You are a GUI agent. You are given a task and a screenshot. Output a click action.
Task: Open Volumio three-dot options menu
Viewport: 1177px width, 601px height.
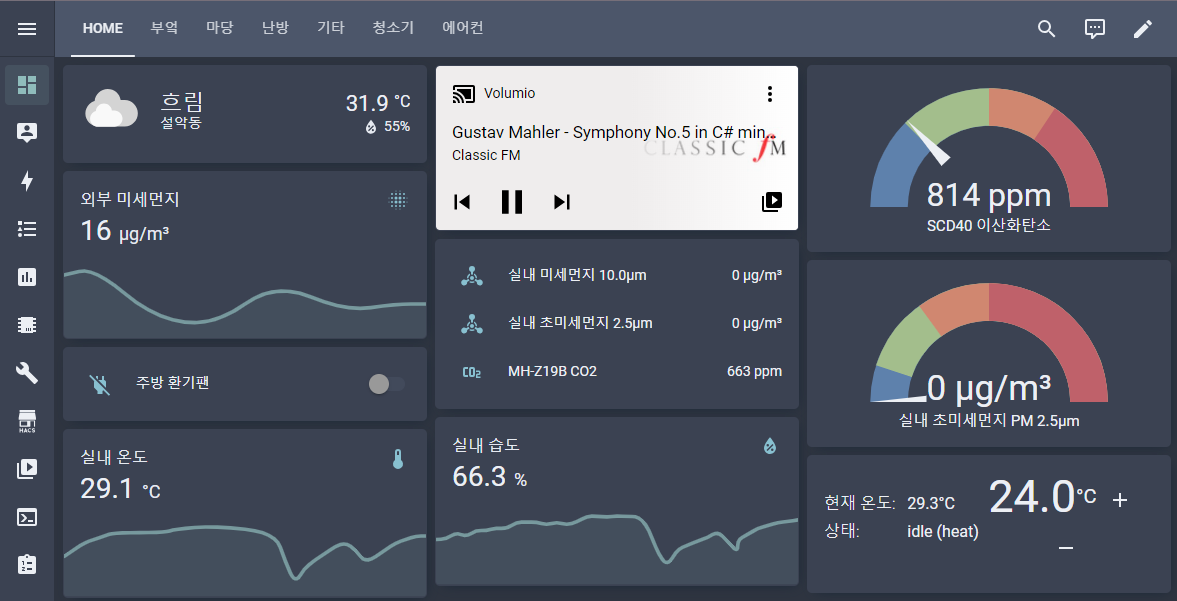(x=769, y=94)
